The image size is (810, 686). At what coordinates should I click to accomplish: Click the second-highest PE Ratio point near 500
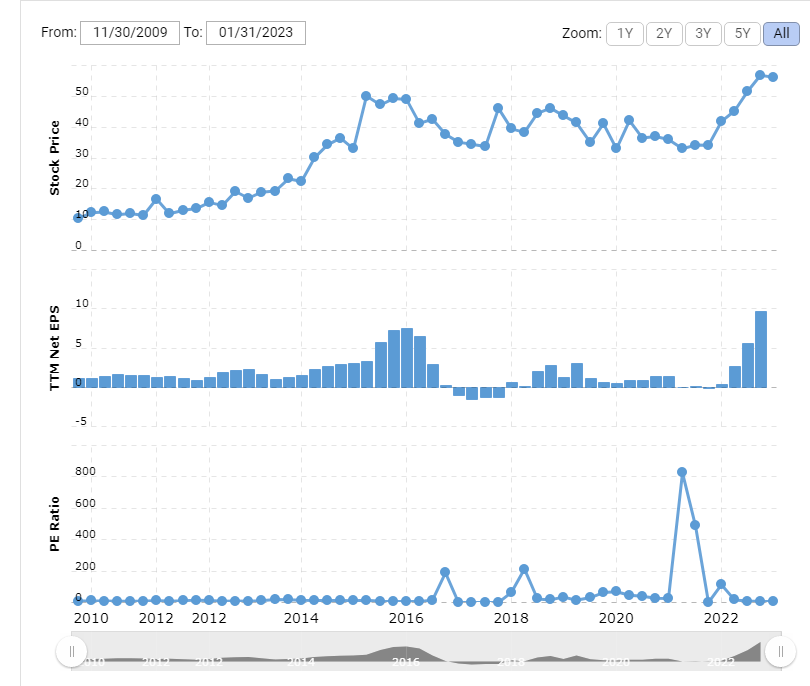(695, 525)
